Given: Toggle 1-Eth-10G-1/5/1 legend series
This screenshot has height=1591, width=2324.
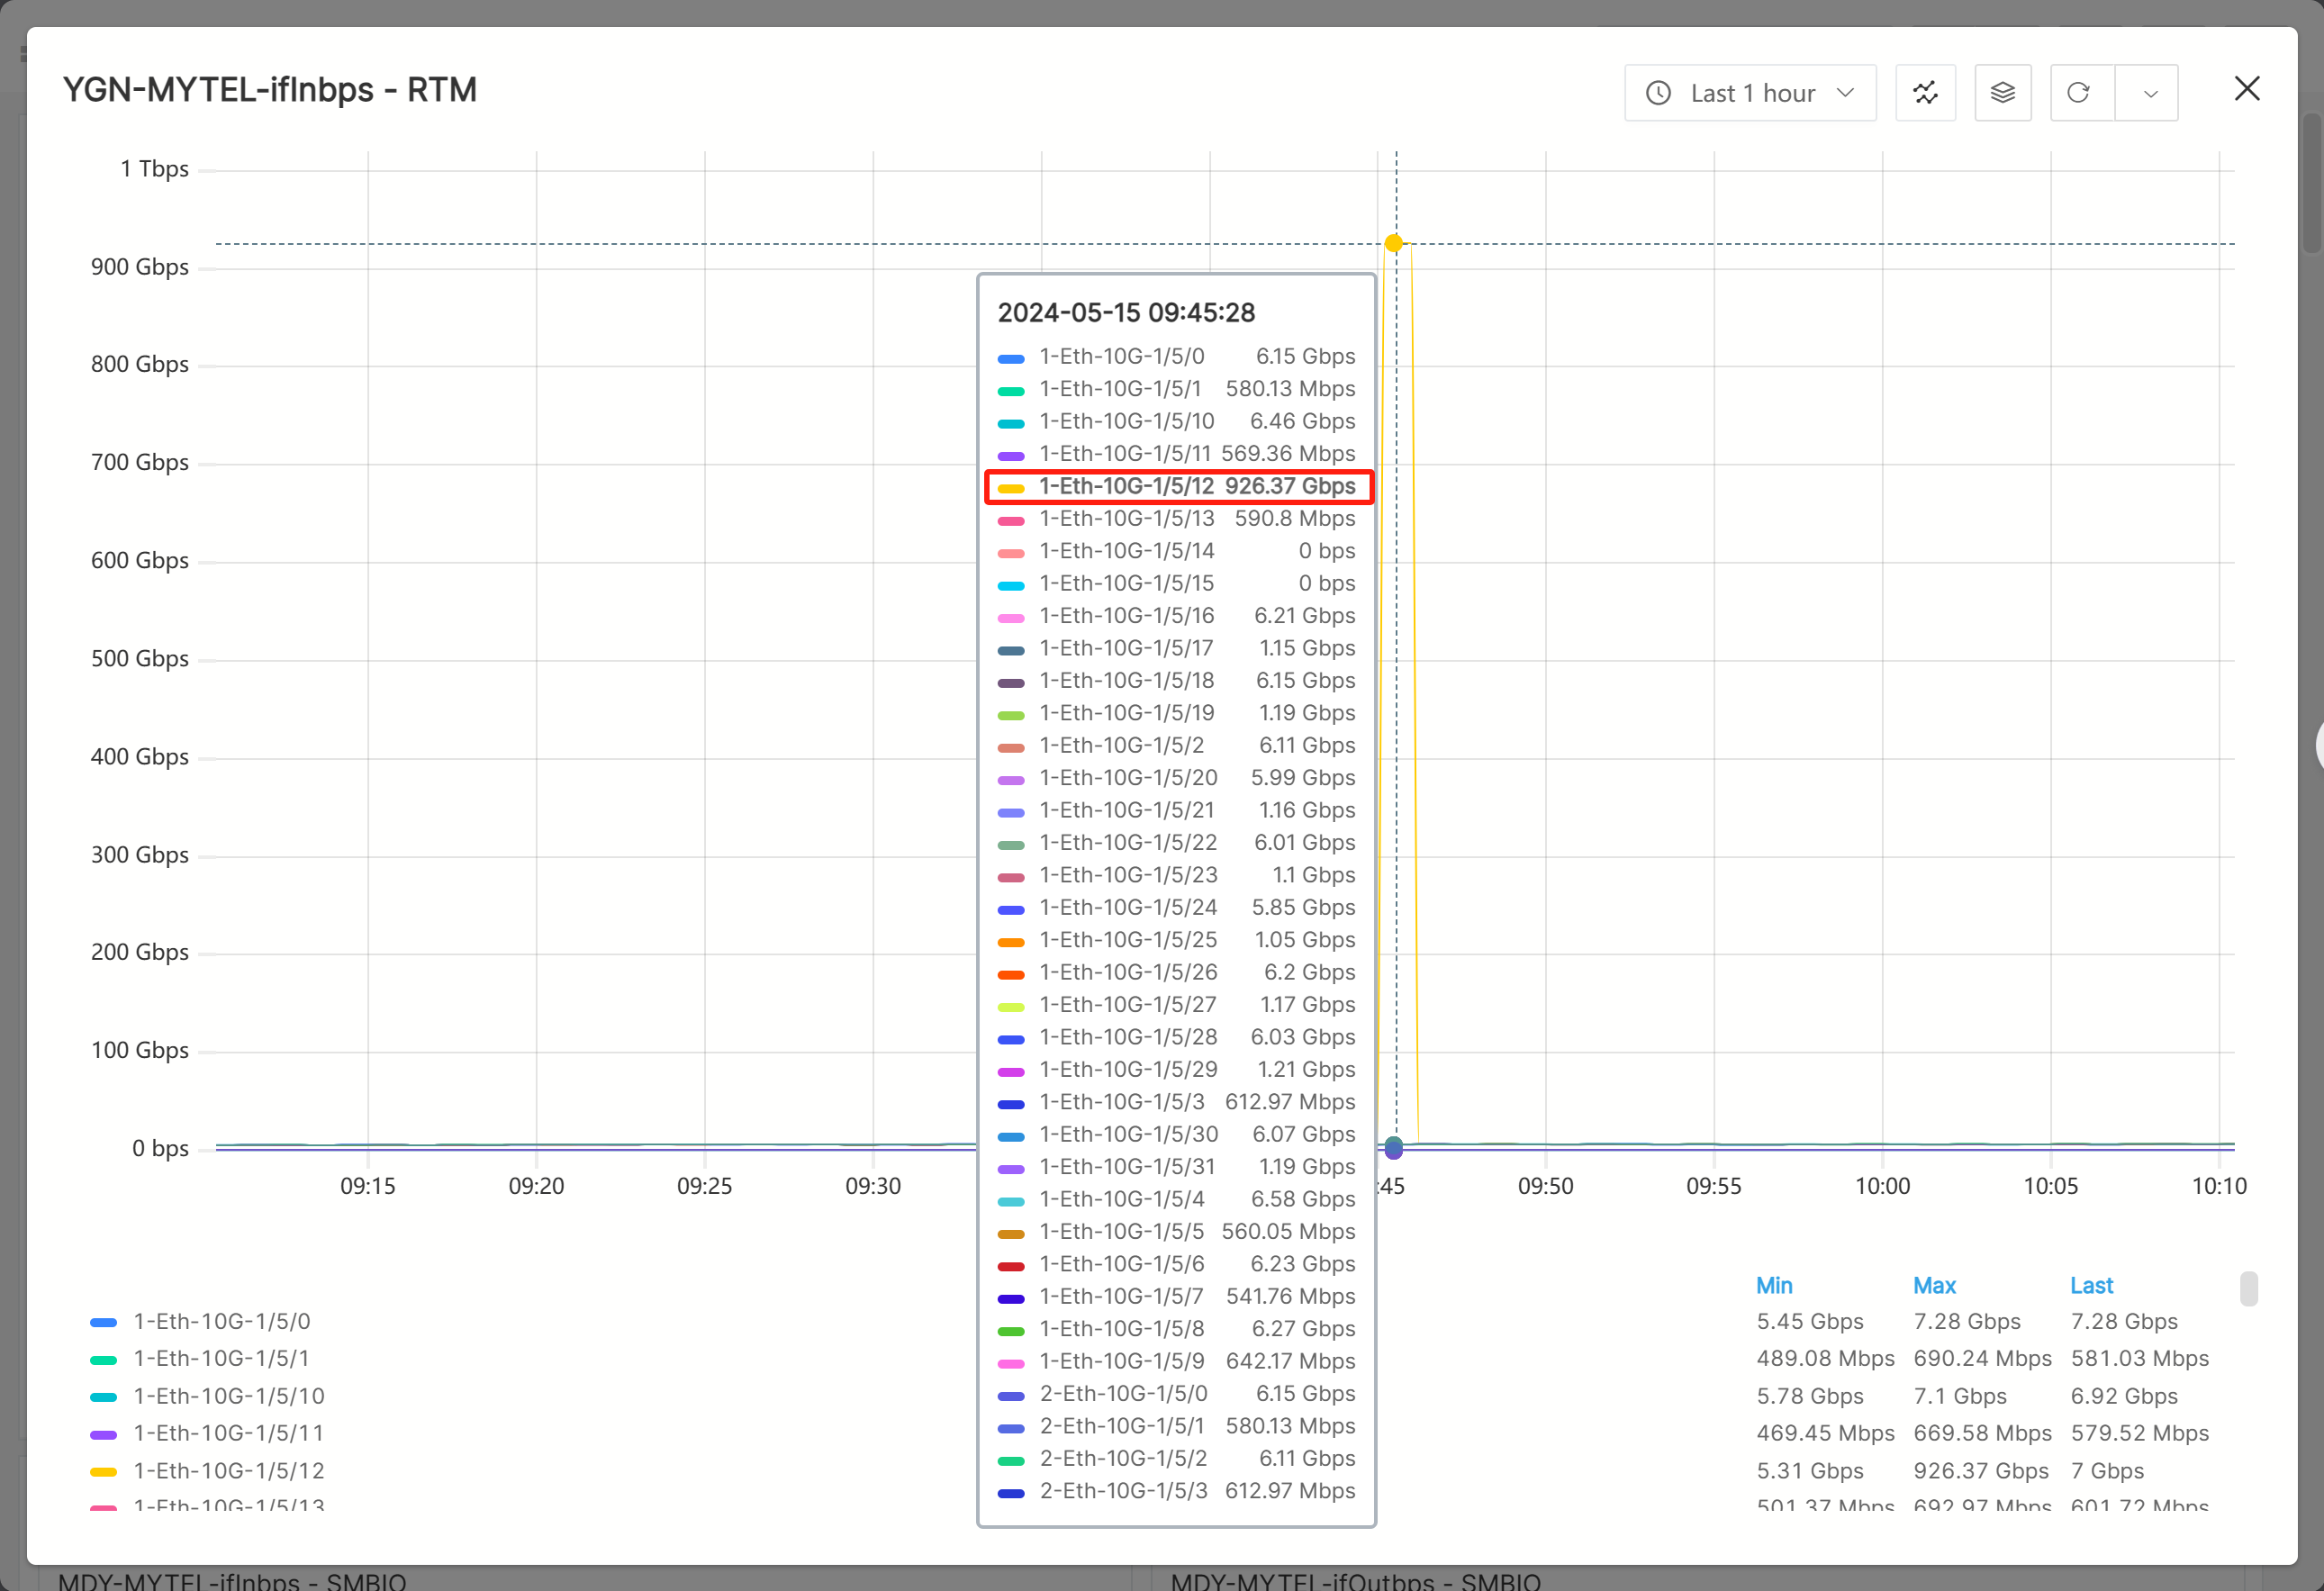Looking at the screenshot, I should click(221, 1358).
